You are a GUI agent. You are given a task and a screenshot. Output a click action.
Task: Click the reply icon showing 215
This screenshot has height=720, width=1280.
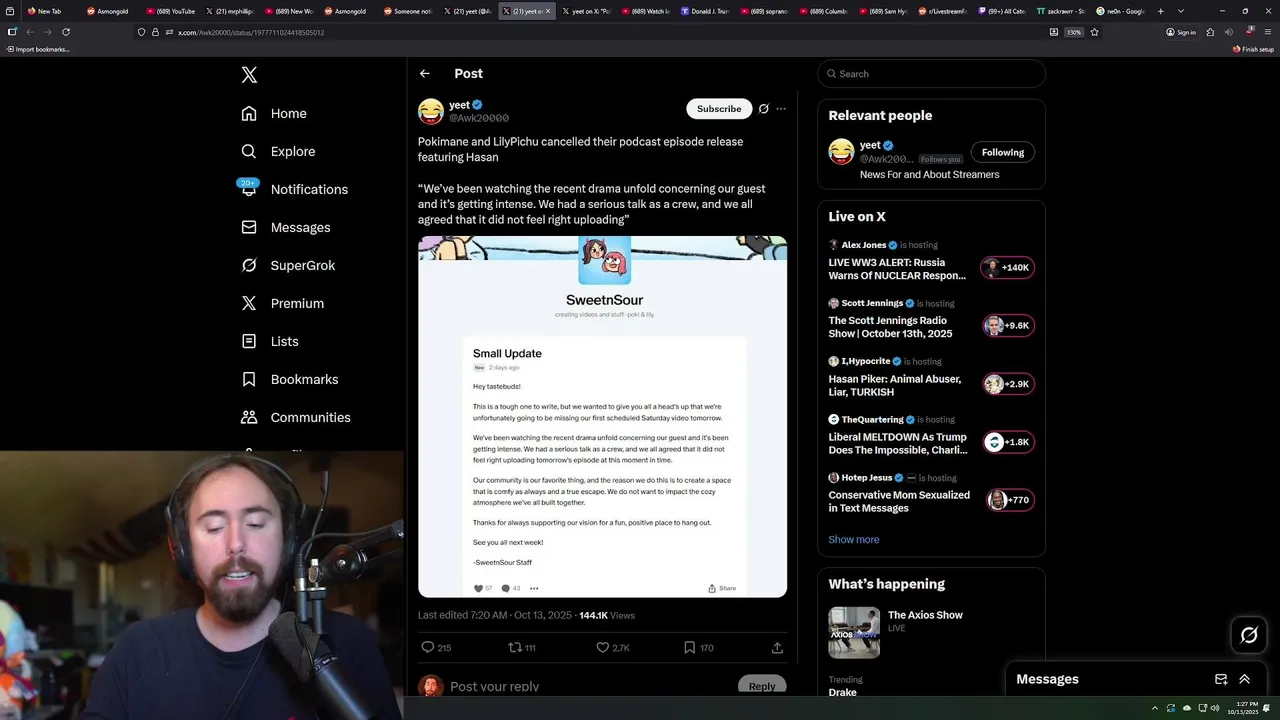436,648
